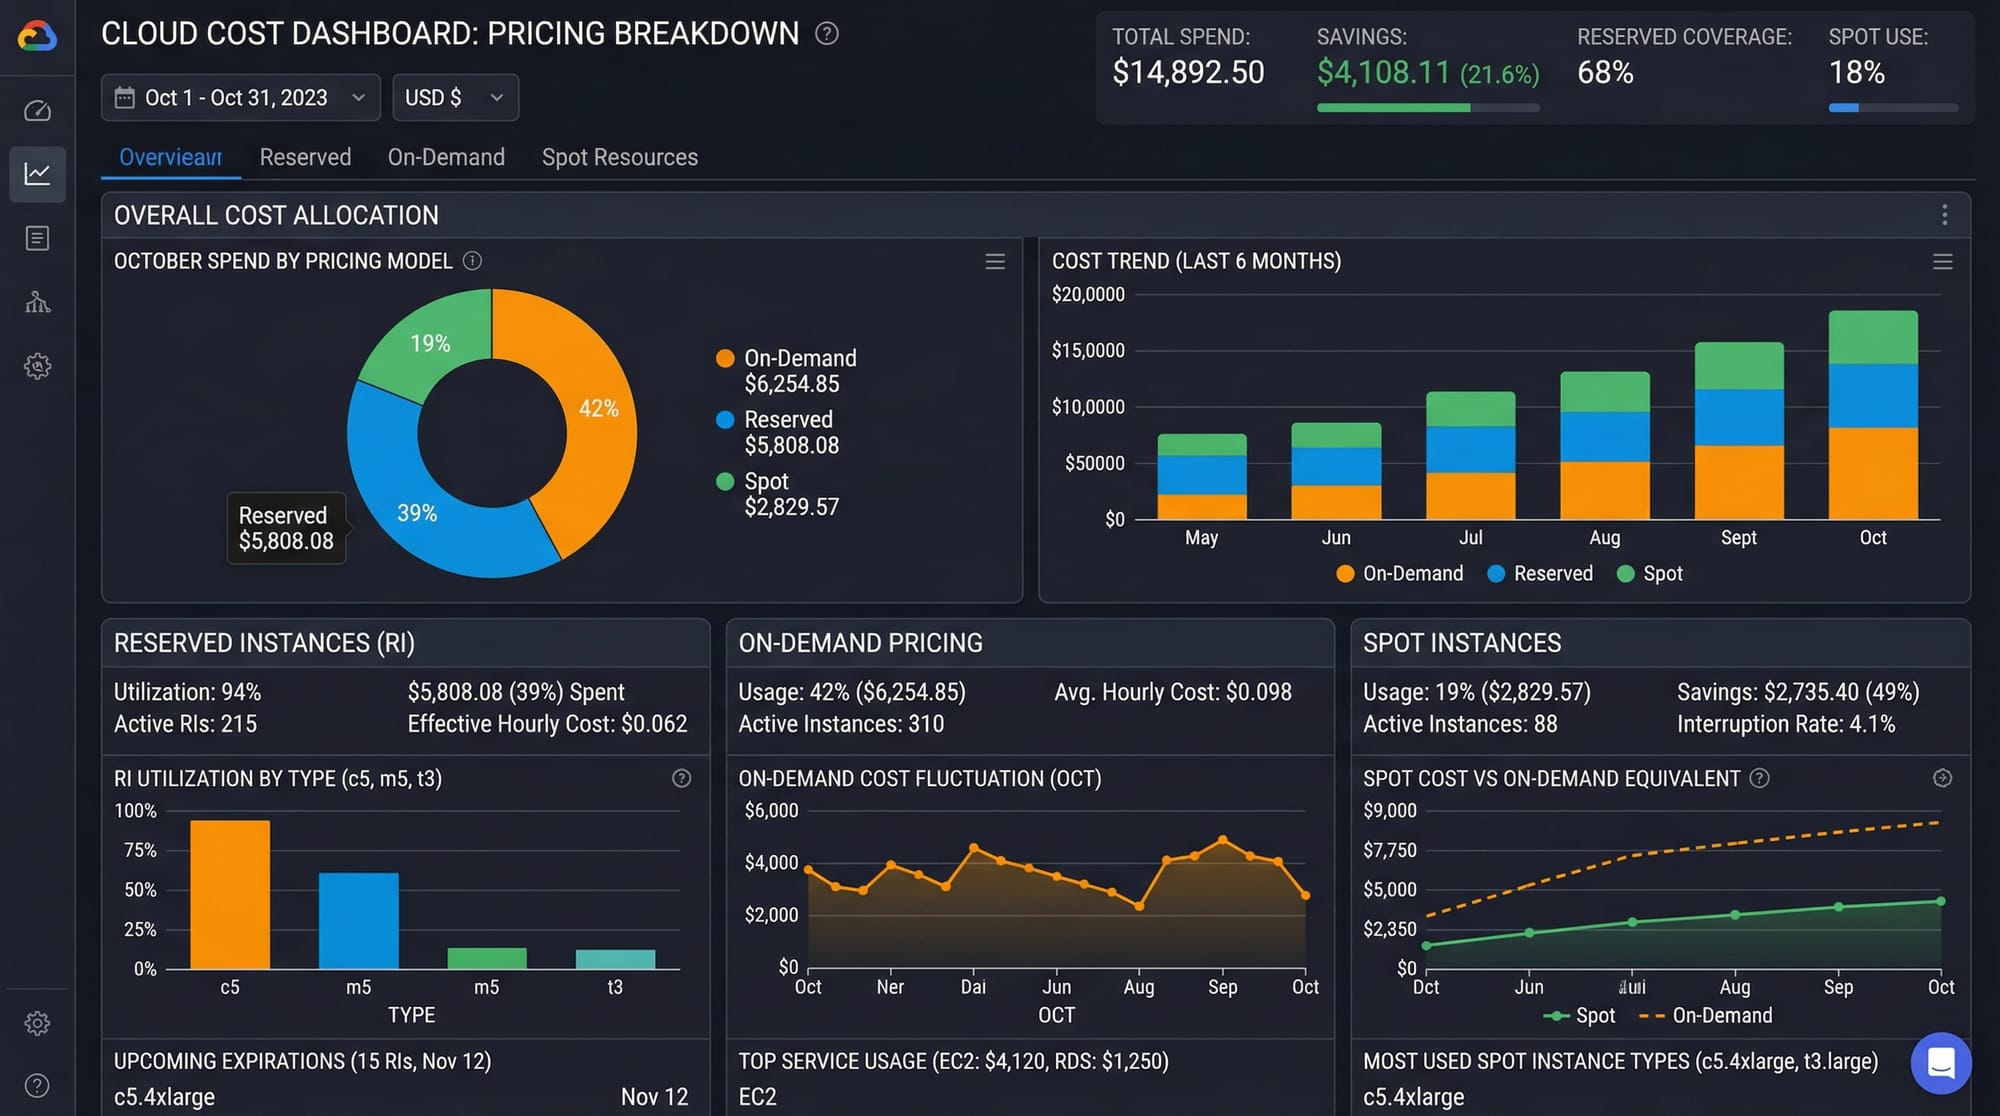
Task: Open the help question mark icon at sidebar bottom
Action: tap(37, 1084)
